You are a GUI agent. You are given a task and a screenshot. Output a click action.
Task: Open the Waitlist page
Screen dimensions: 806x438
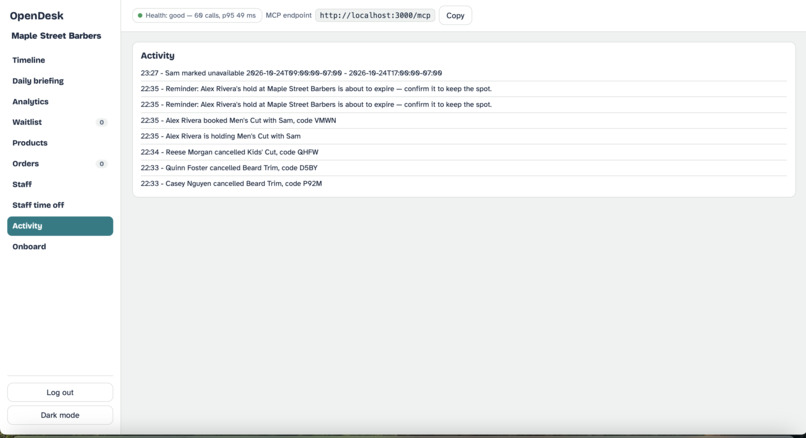click(x=60, y=122)
